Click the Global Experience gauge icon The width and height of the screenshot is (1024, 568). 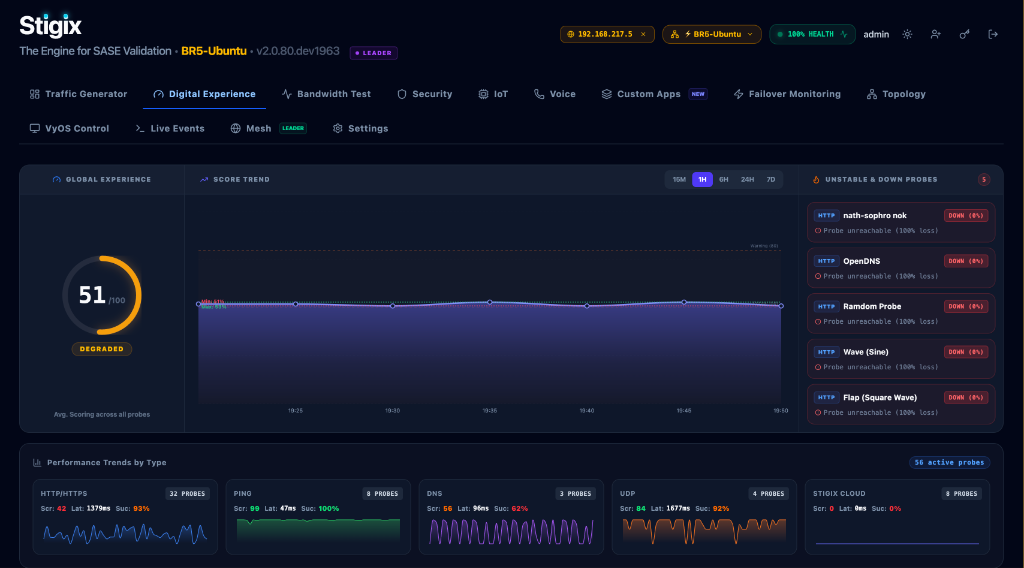[56, 180]
